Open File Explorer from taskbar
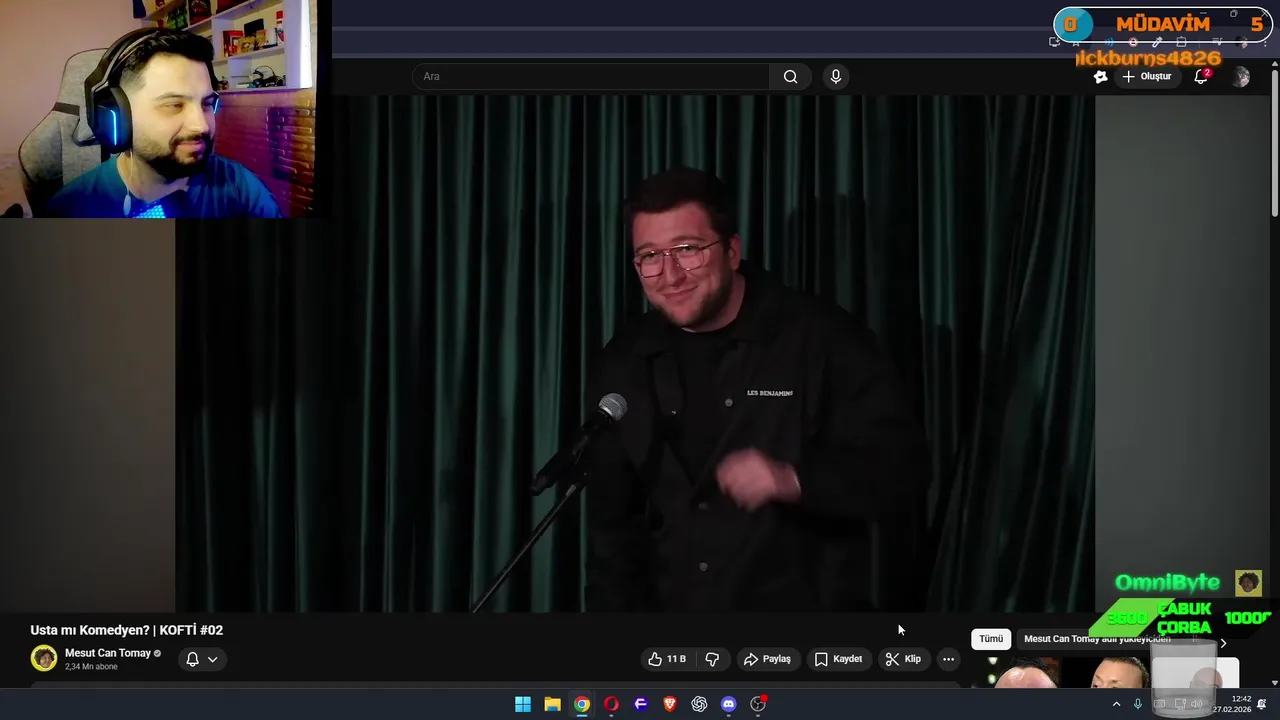 552,704
